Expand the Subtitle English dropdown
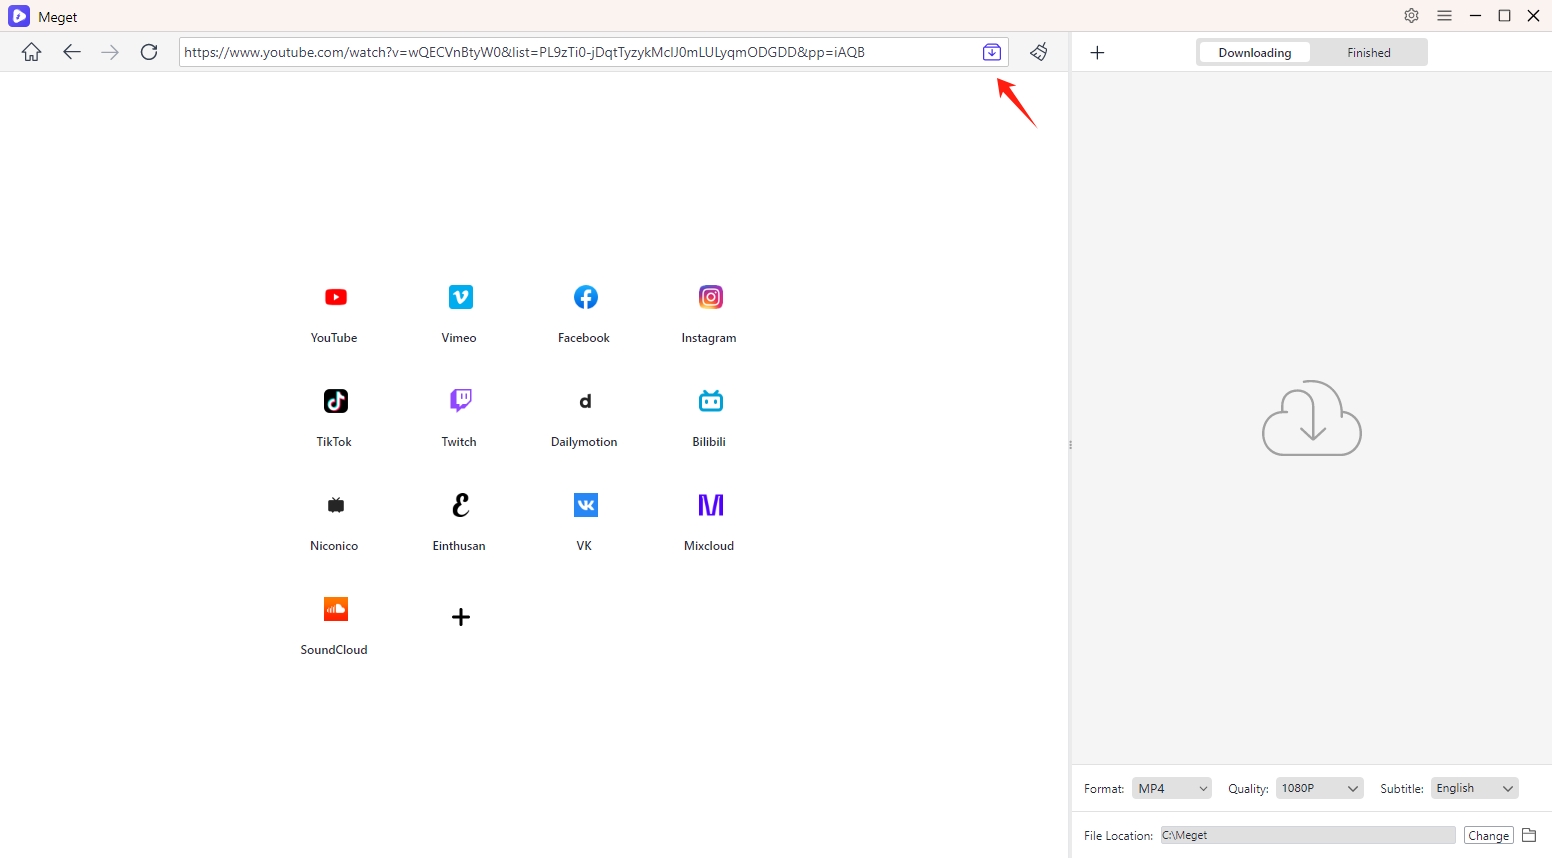 pos(1474,788)
